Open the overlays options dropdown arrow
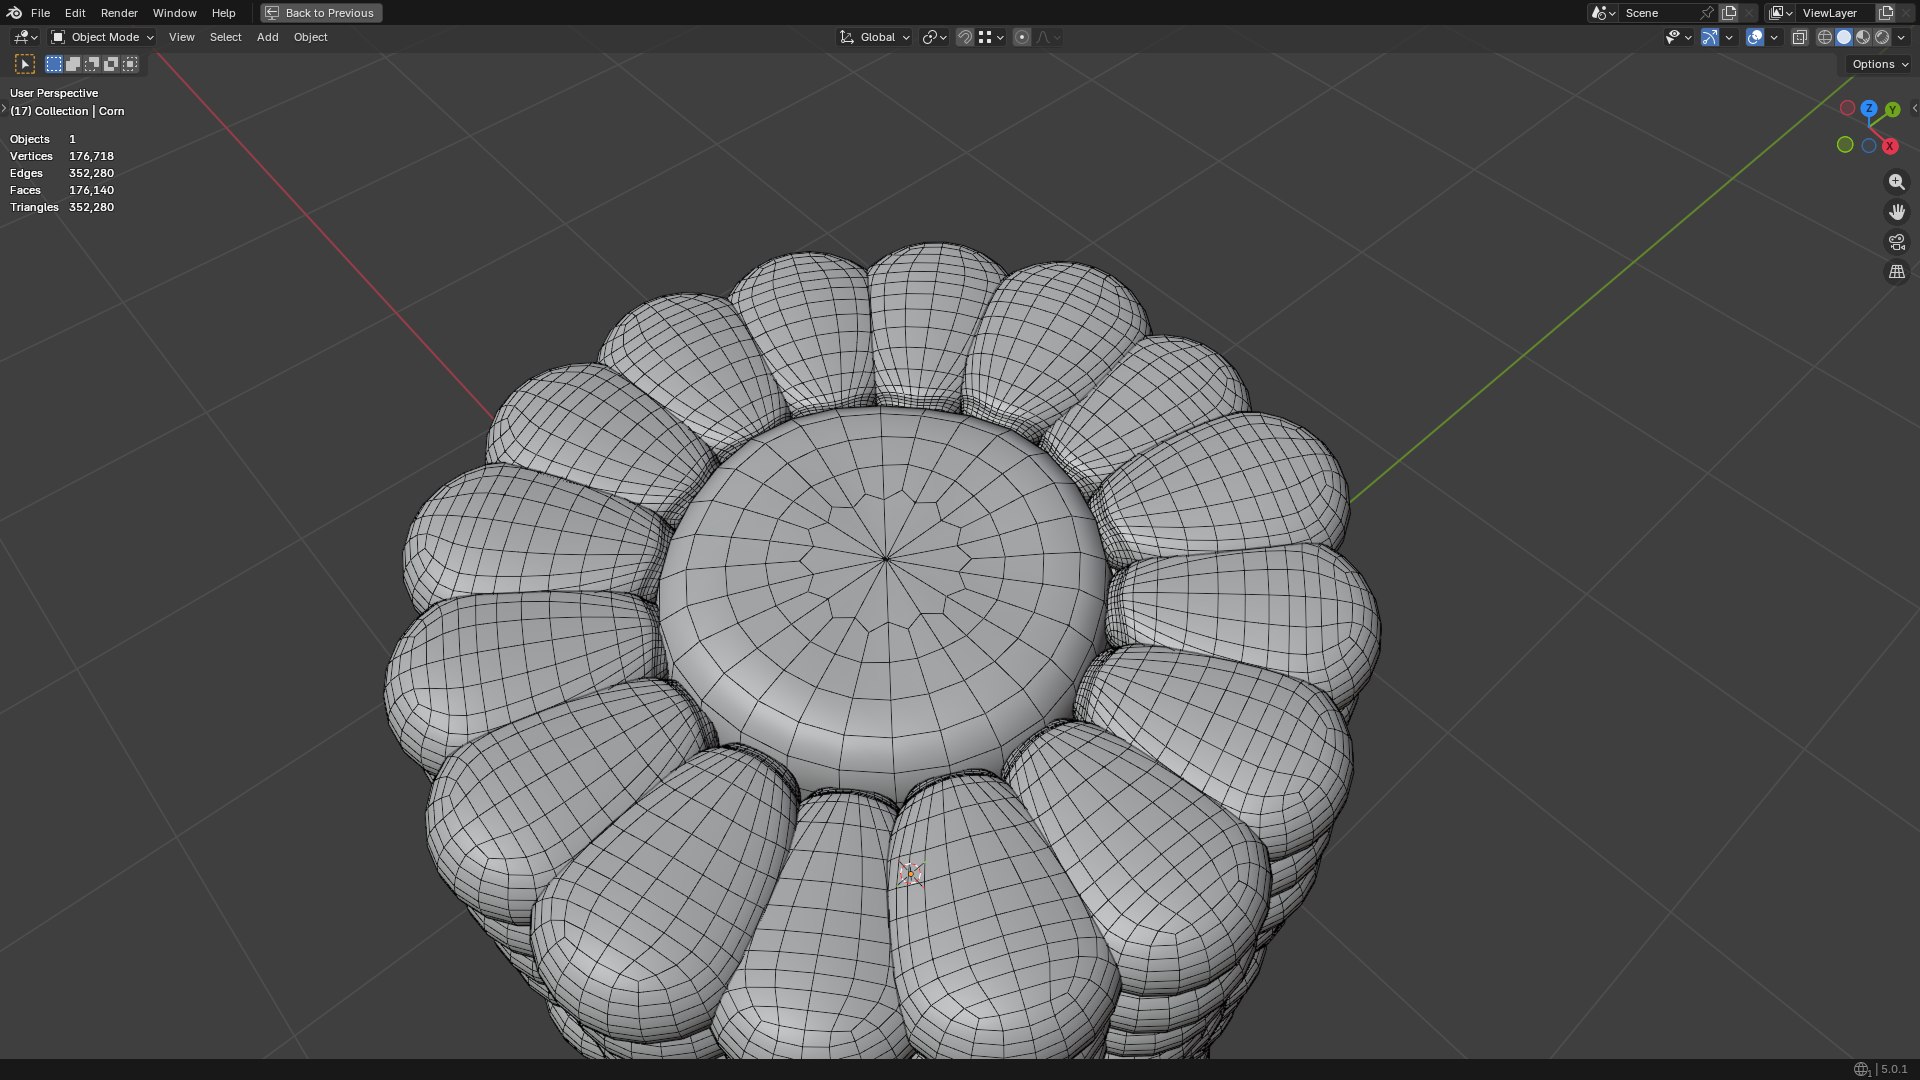The image size is (1920, 1080). point(1774,37)
